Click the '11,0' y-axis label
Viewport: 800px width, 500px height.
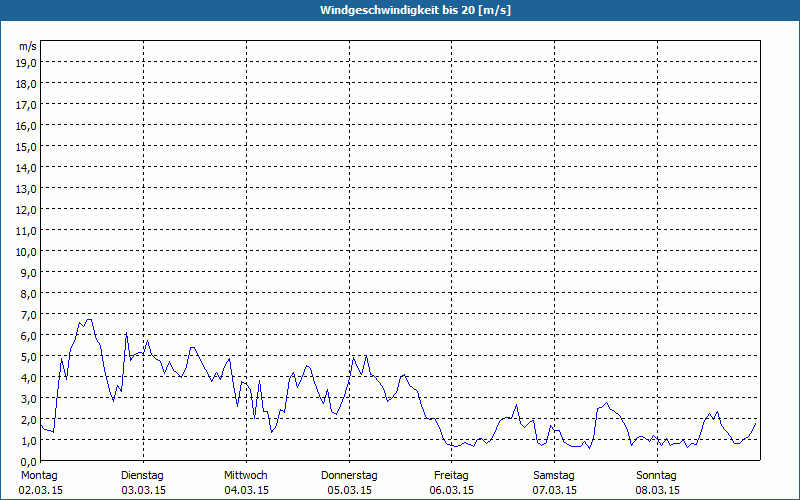[26, 231]
